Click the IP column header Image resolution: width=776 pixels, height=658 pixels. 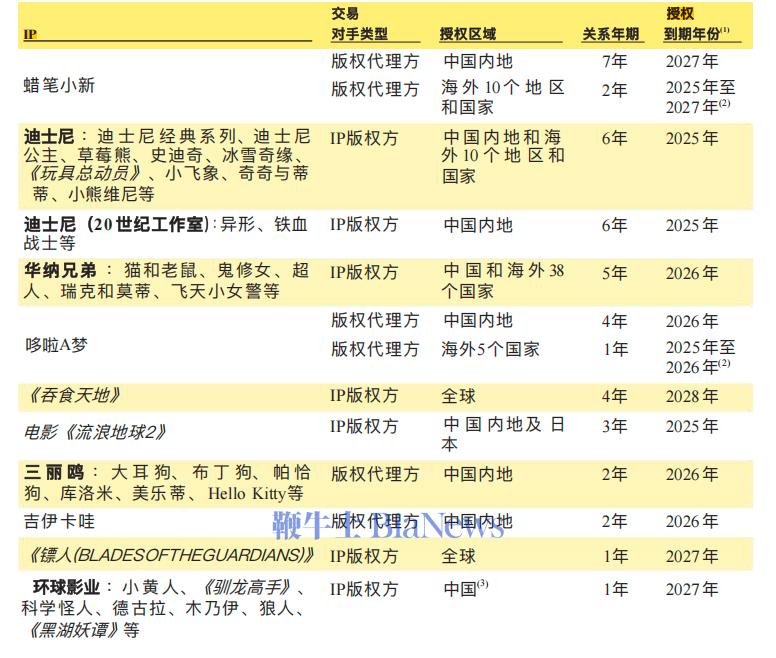30,34
